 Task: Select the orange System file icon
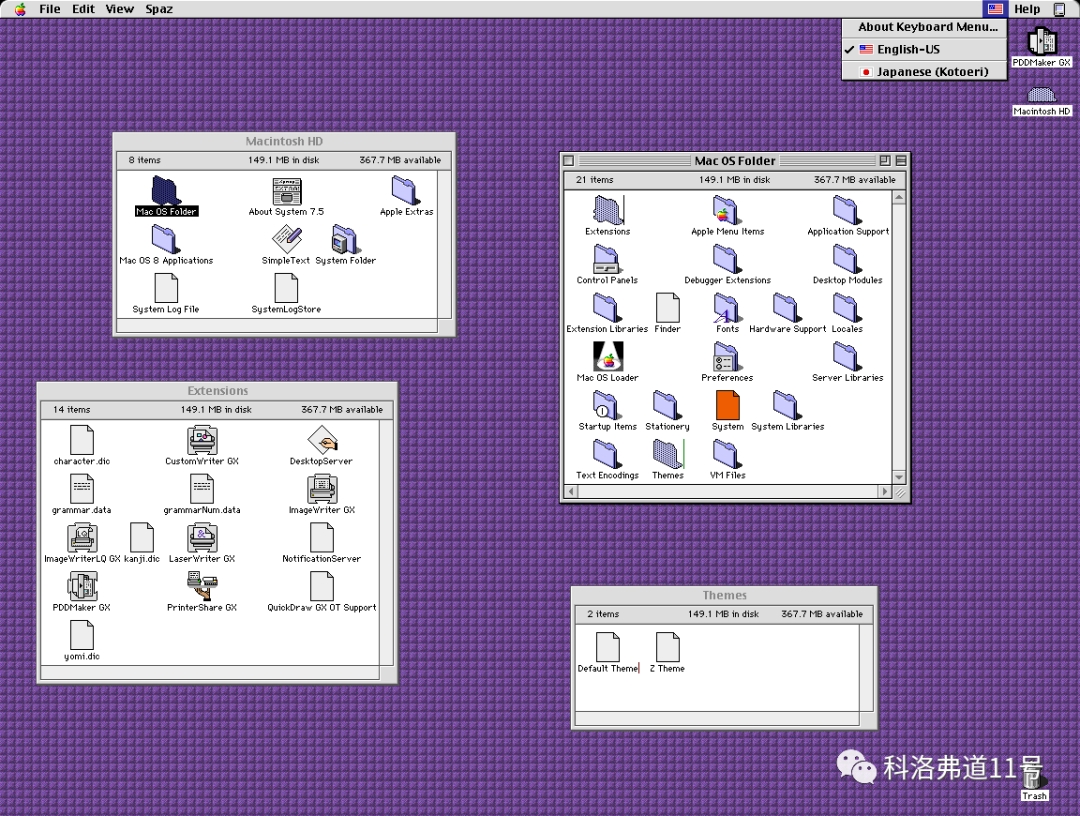click(x=727, y=405)
